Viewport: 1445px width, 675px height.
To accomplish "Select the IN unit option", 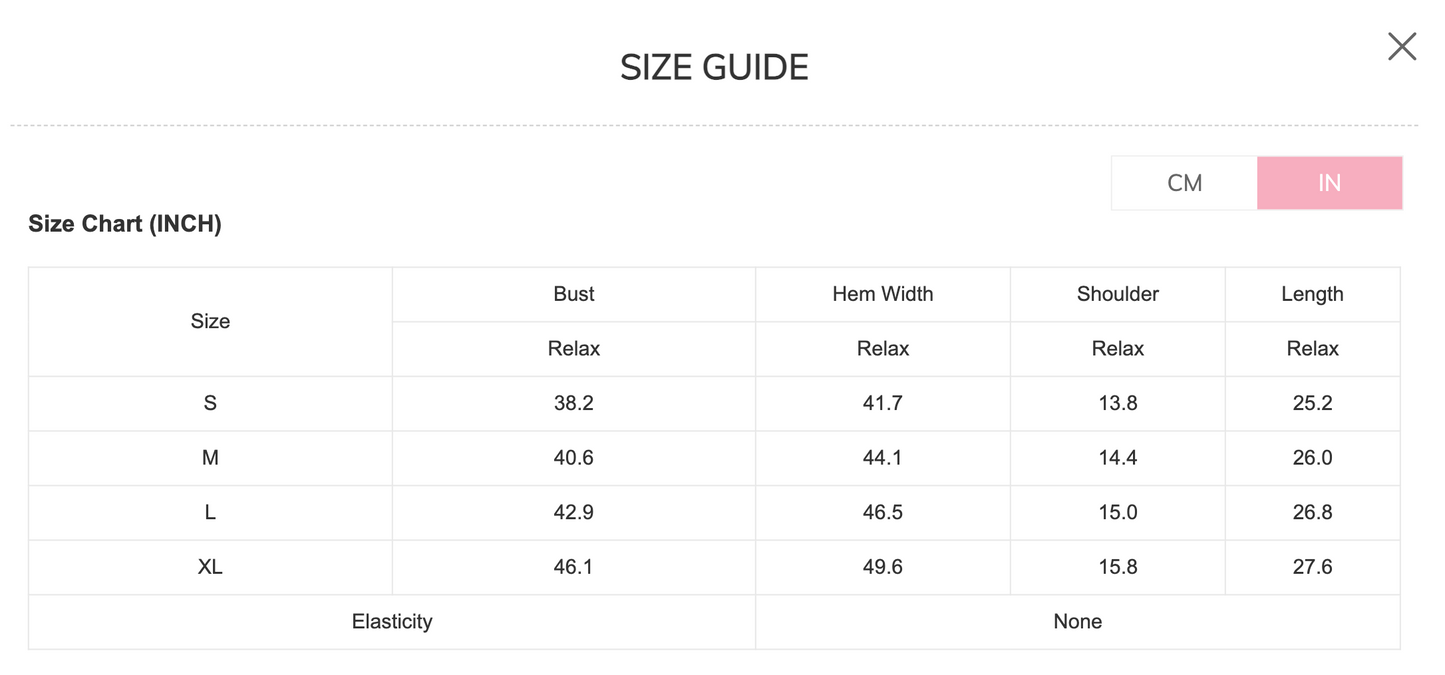I will click(1329, 183).
